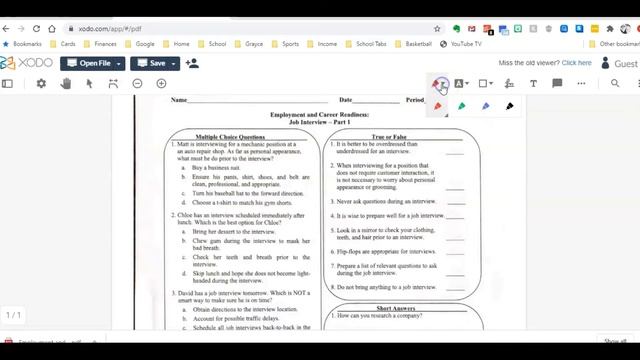Choose the green pen preset

click(x=462, y=106)
